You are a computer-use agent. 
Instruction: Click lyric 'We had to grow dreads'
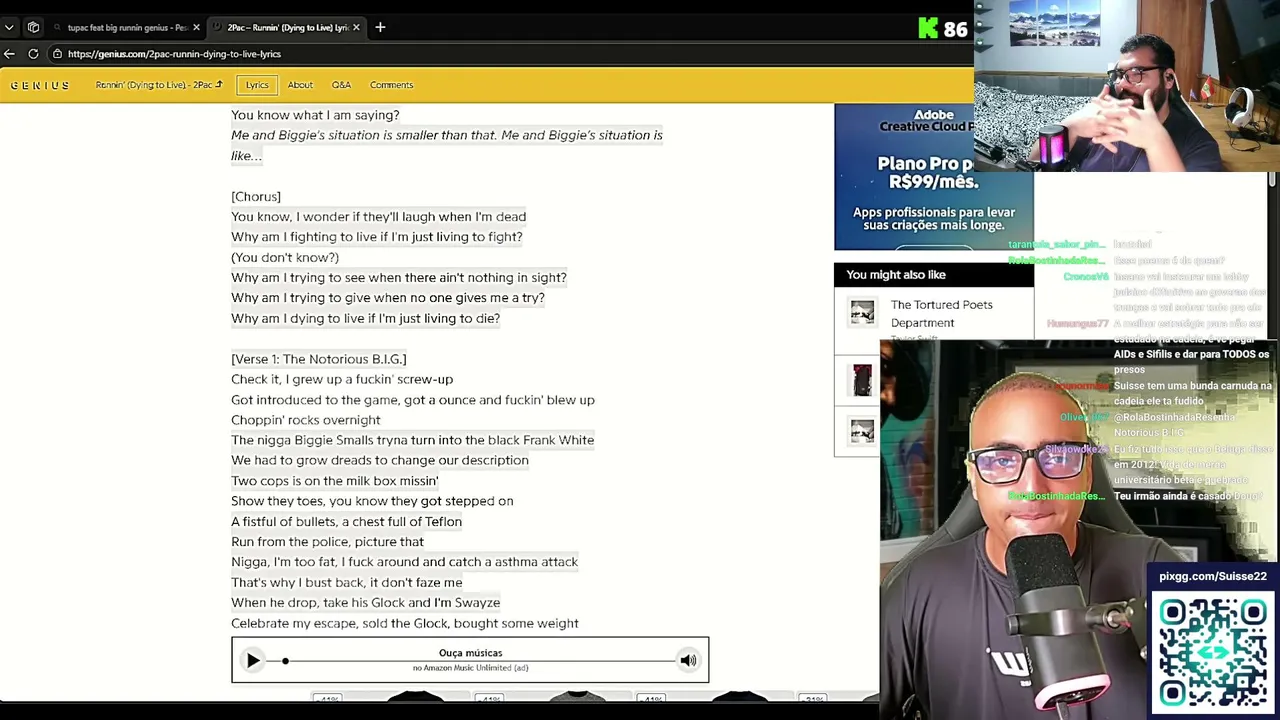pyautogui.click(x=380, y=461)
